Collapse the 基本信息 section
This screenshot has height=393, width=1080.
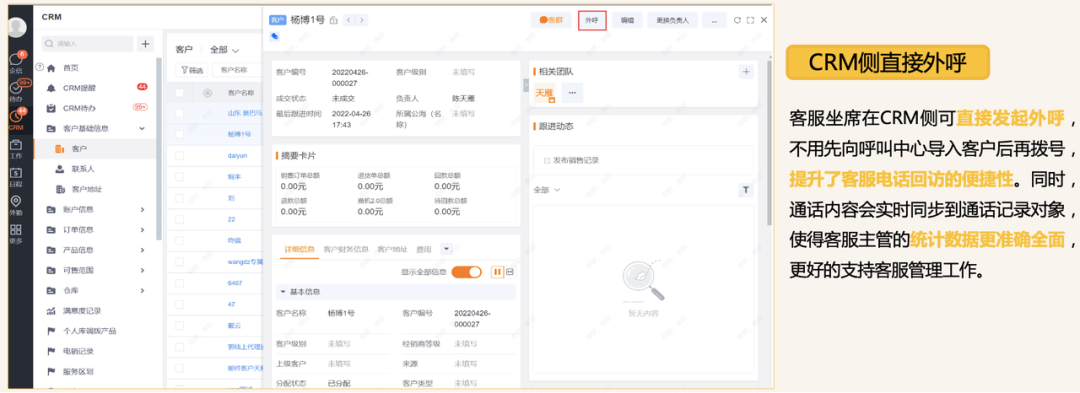(x=282, y=292)
